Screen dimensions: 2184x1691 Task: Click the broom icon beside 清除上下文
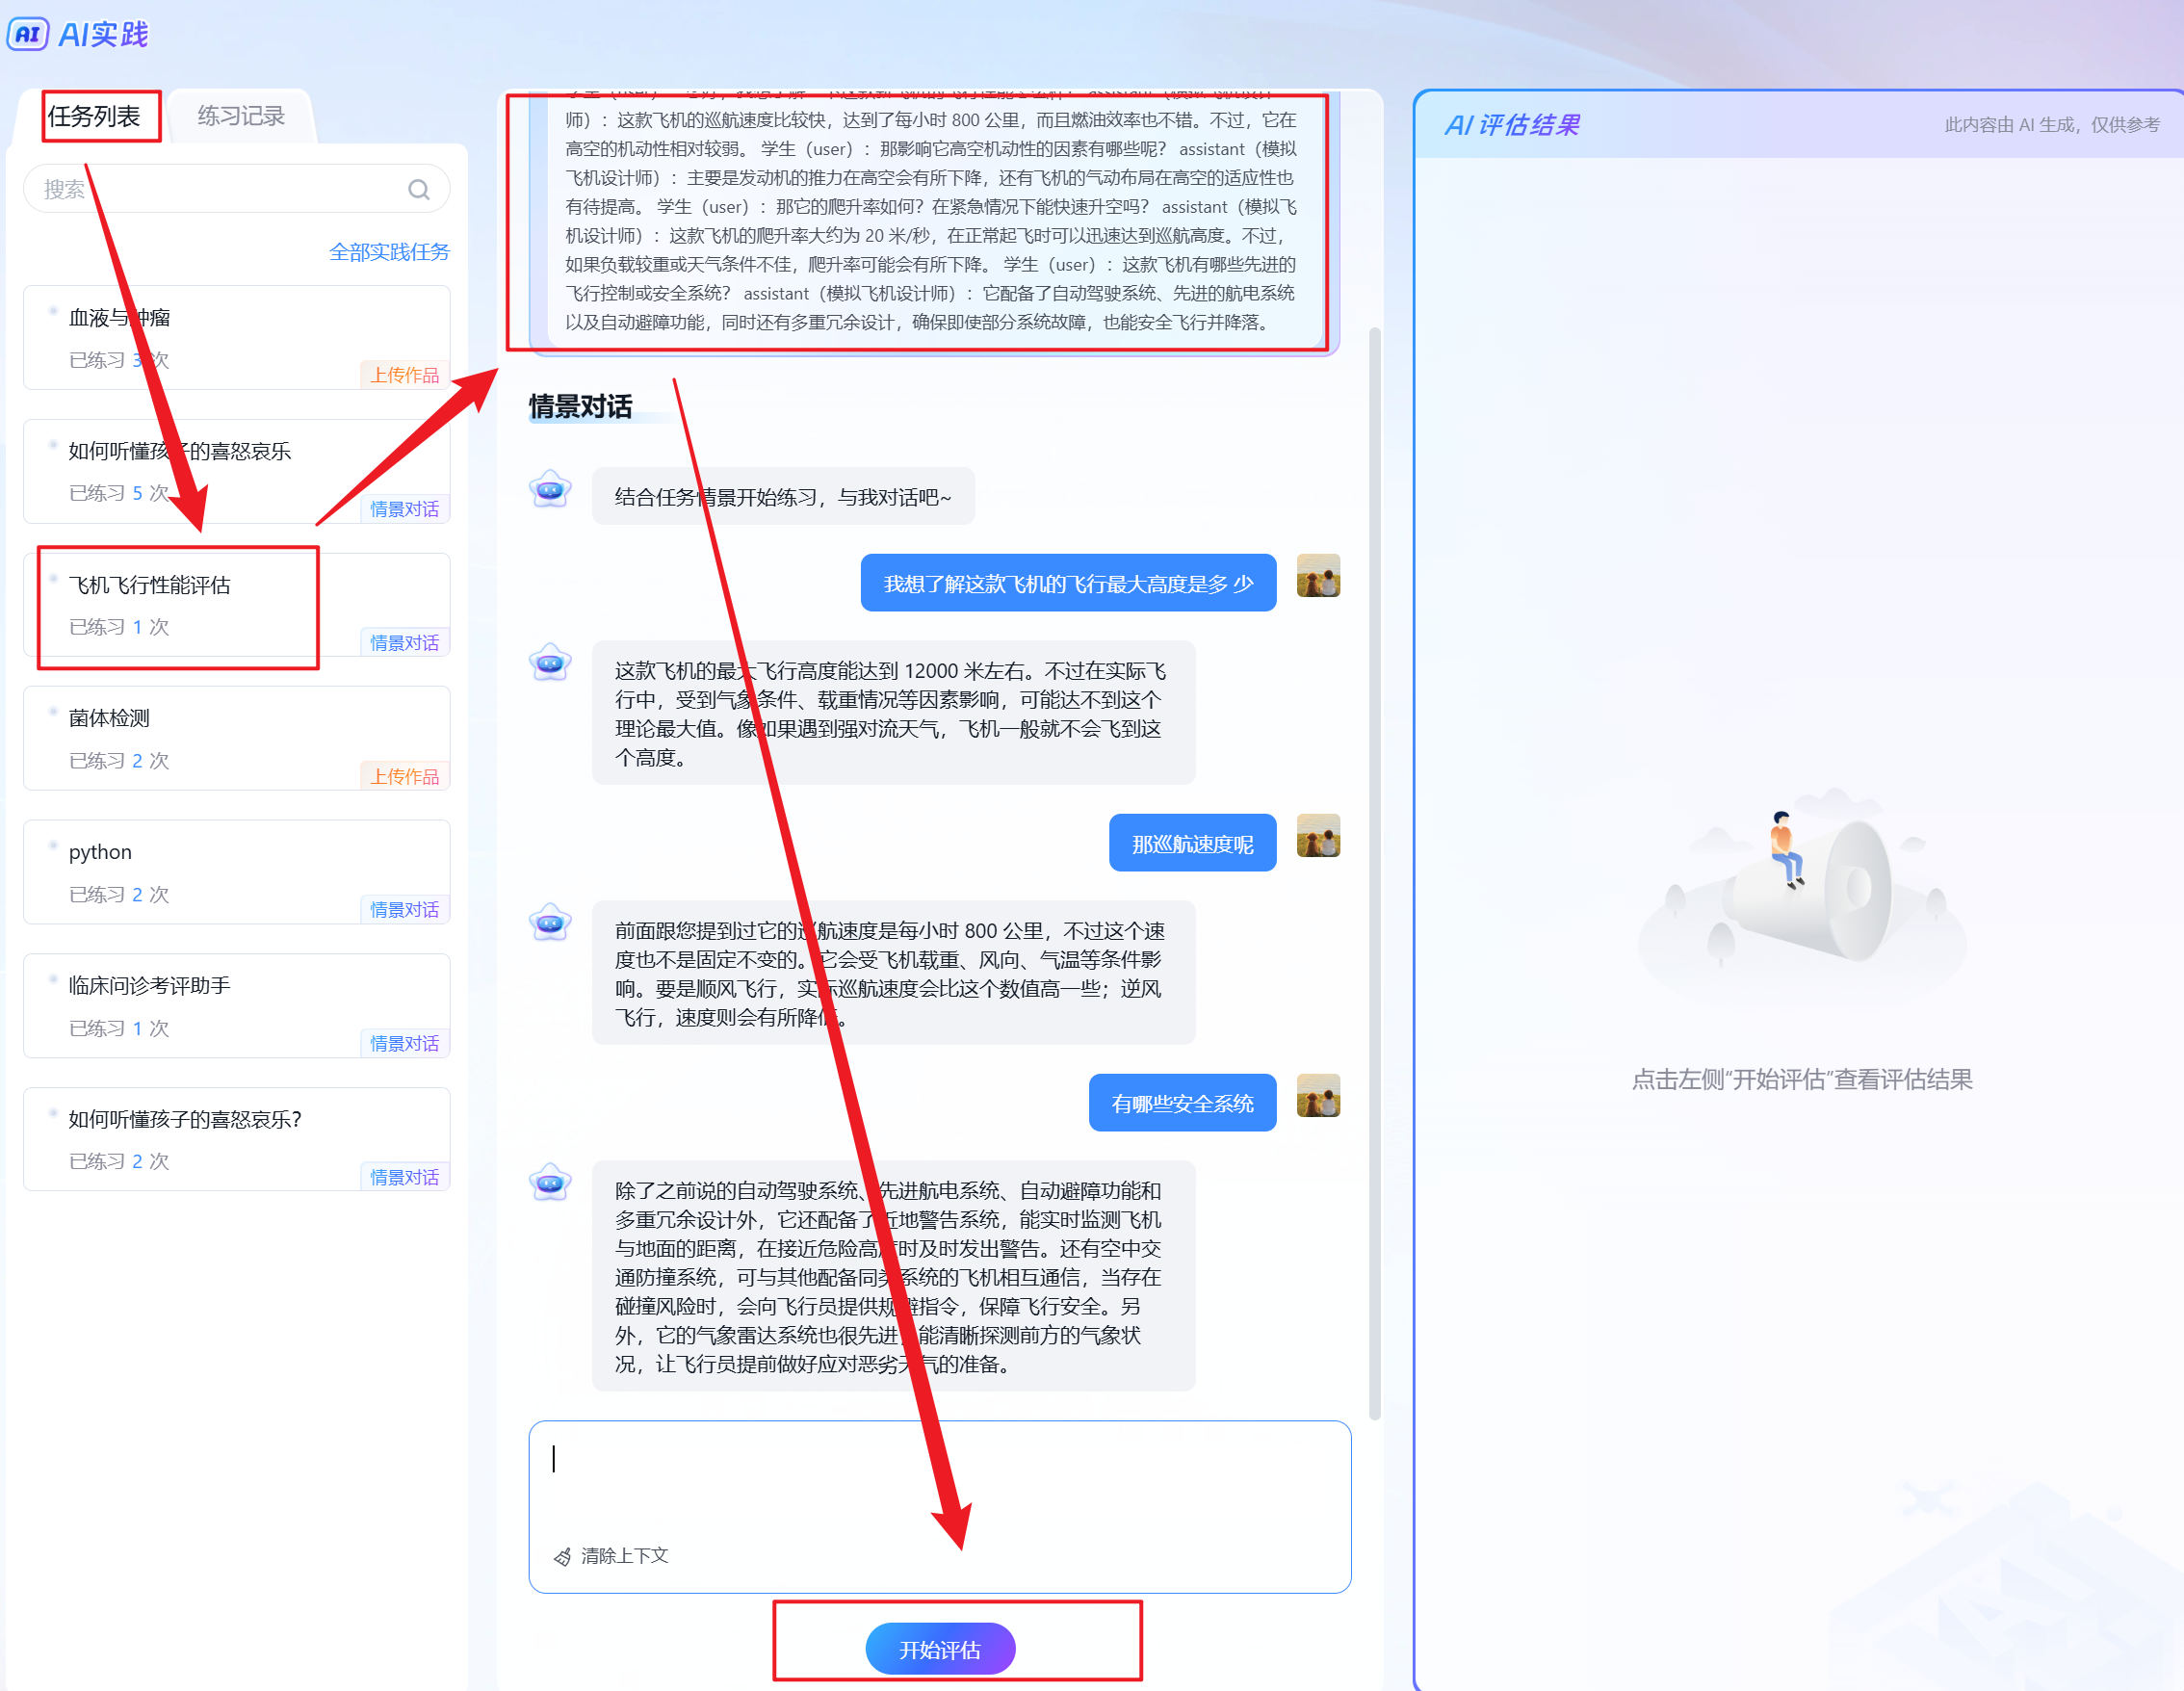[x=563, y=1556]
